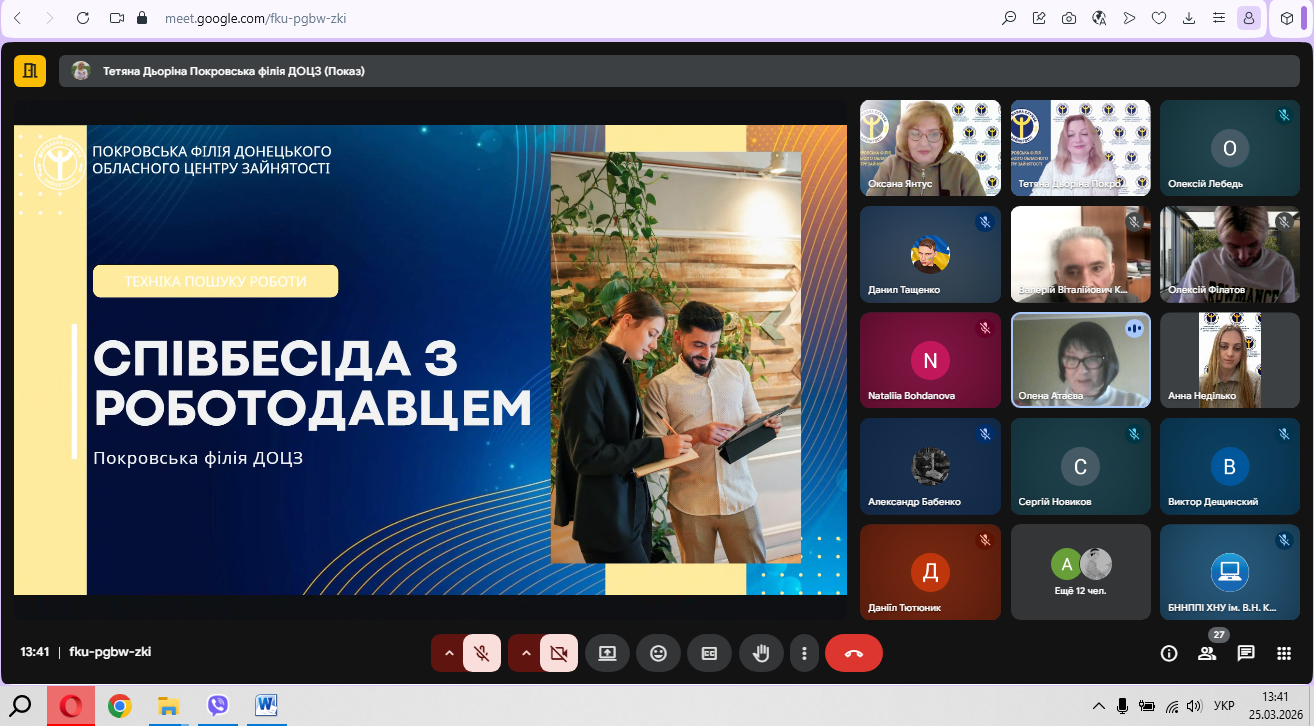Leave the call with red hang-up button
1314x726 pixels.
854,653
